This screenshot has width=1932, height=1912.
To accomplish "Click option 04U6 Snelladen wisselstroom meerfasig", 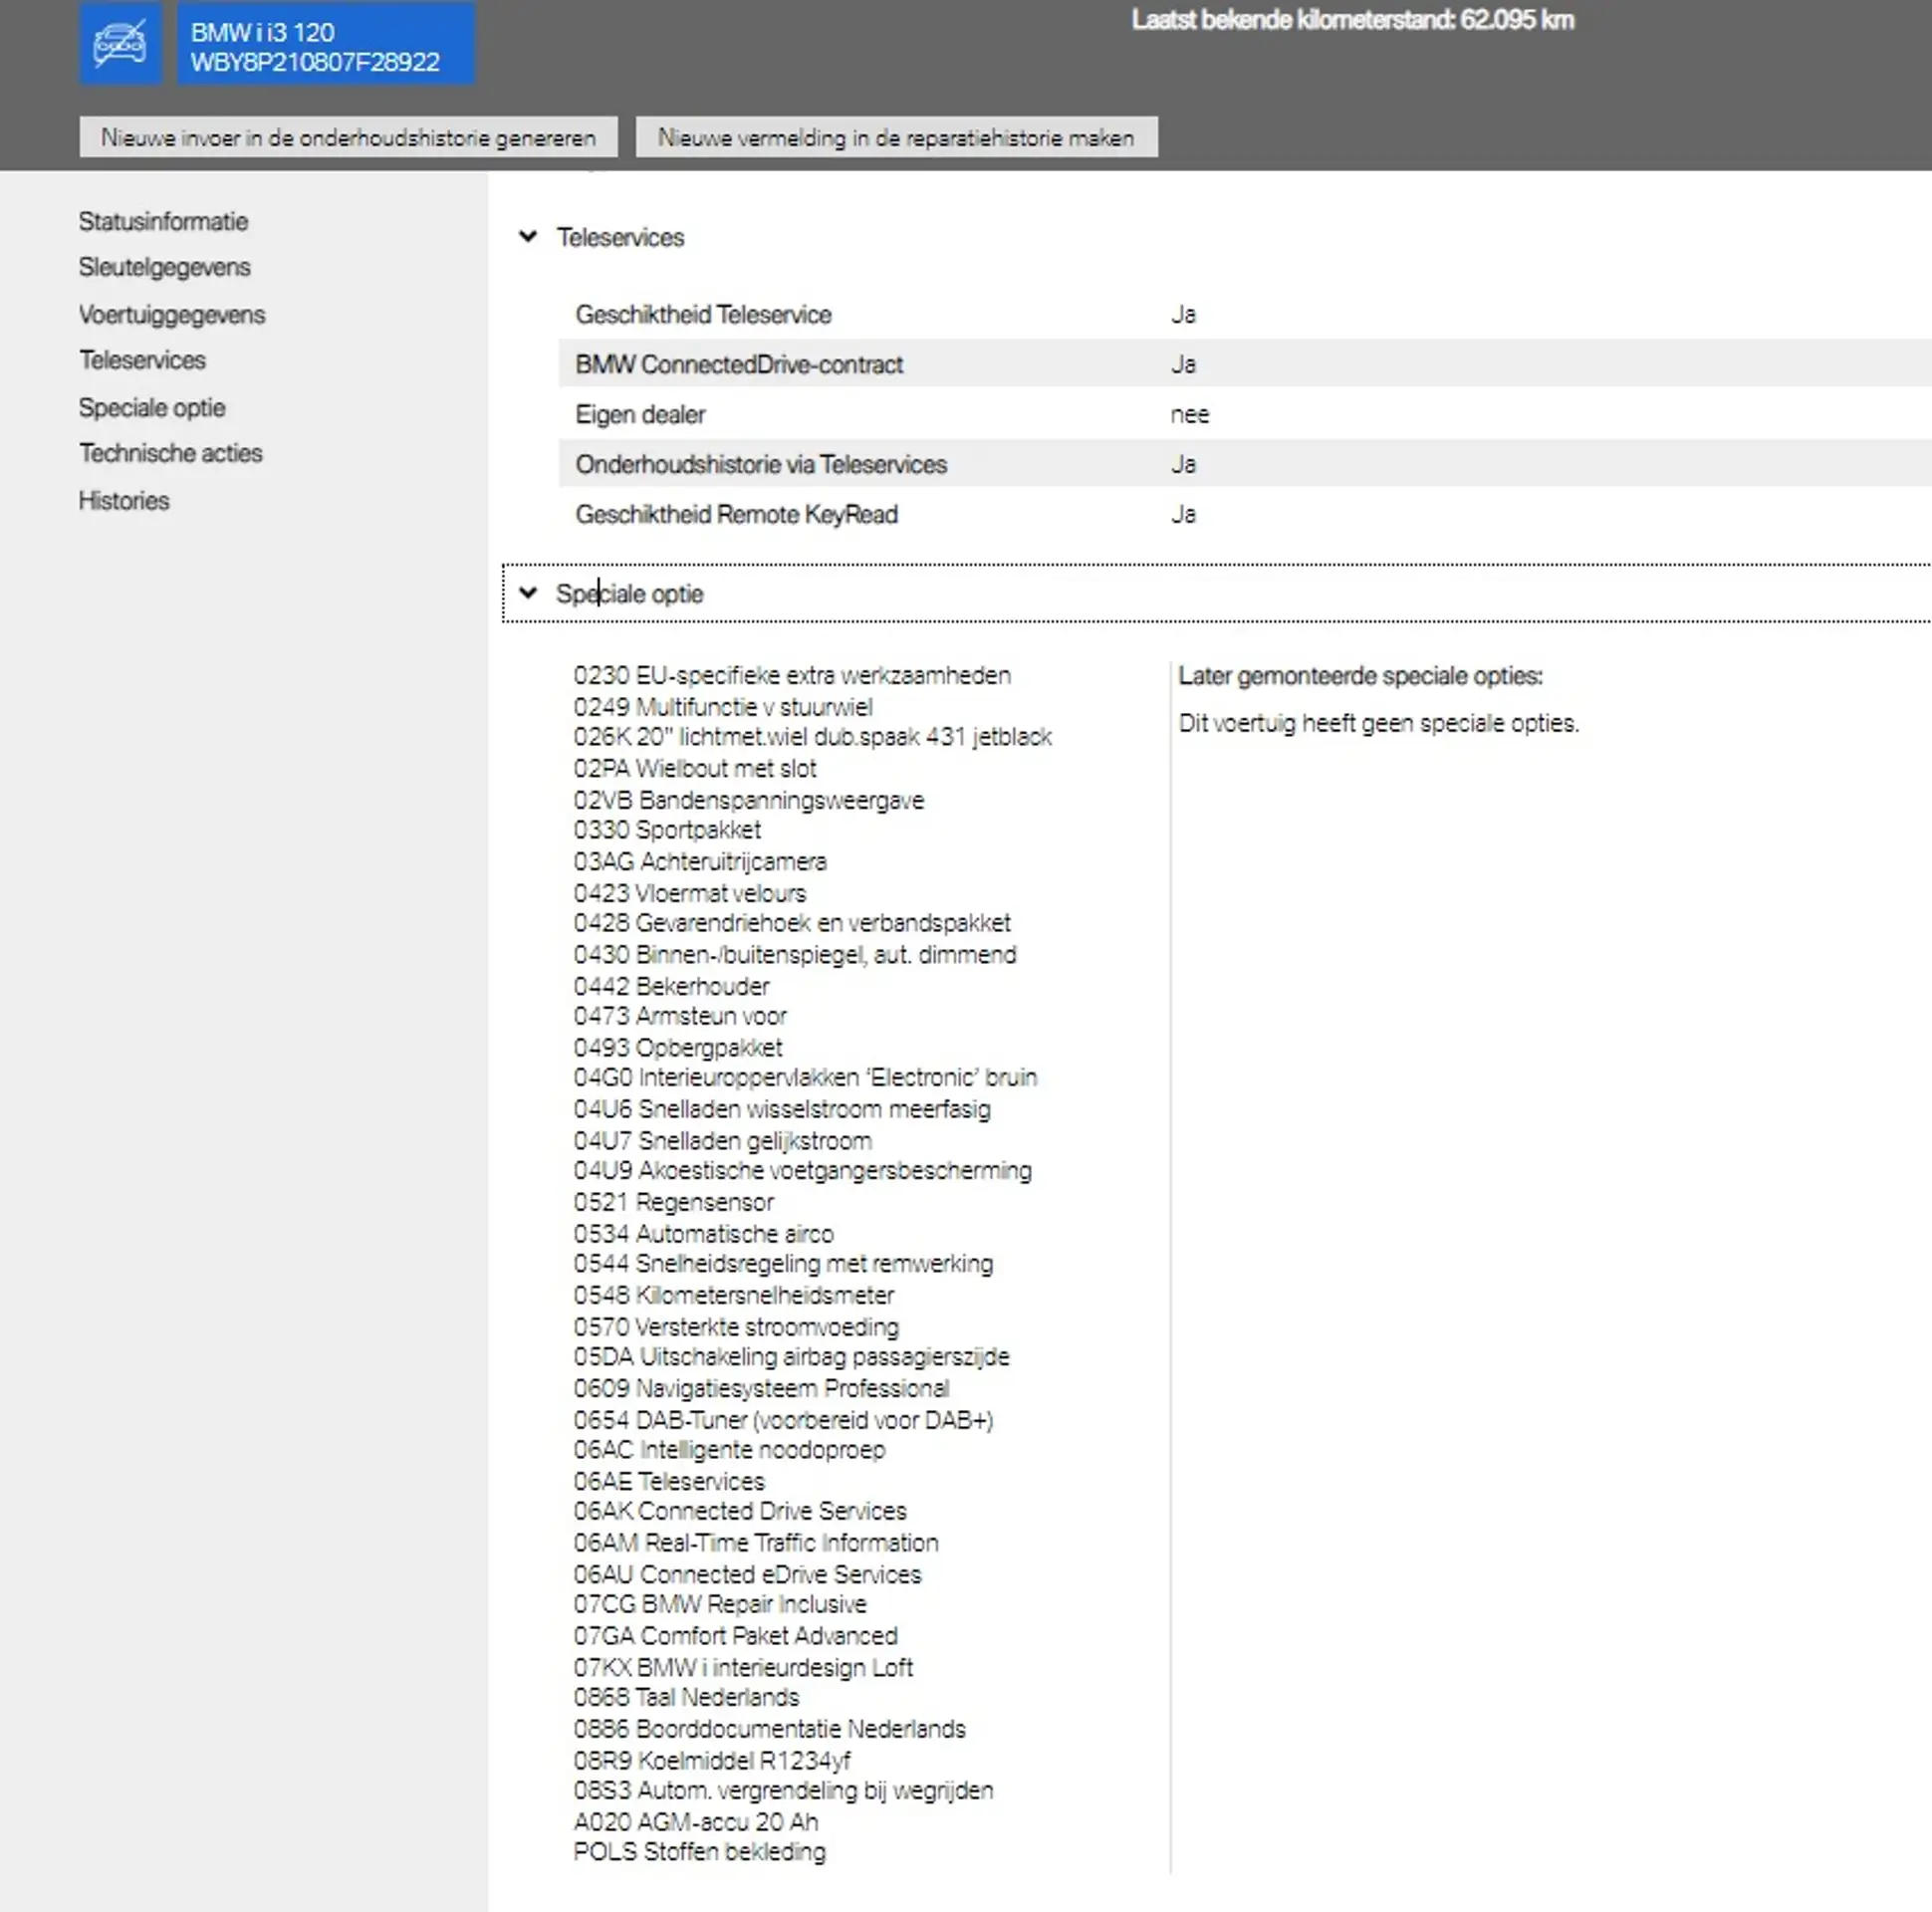I will [782, 1110].
